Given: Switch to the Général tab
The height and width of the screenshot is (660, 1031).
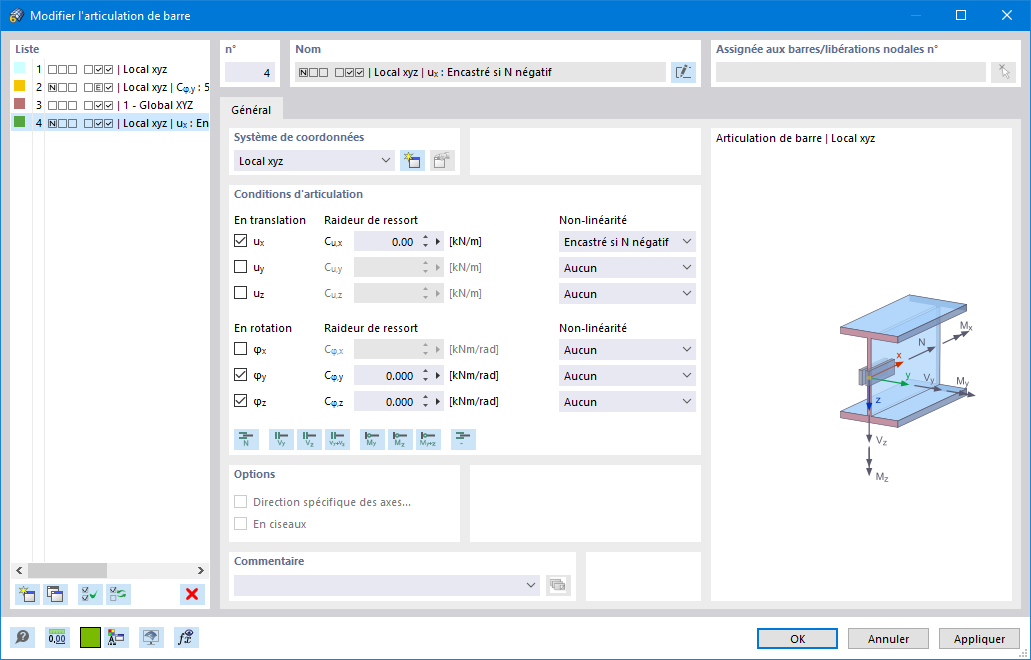Looking at the screenshot, I should pyautogui.click(x=251, y=110).
